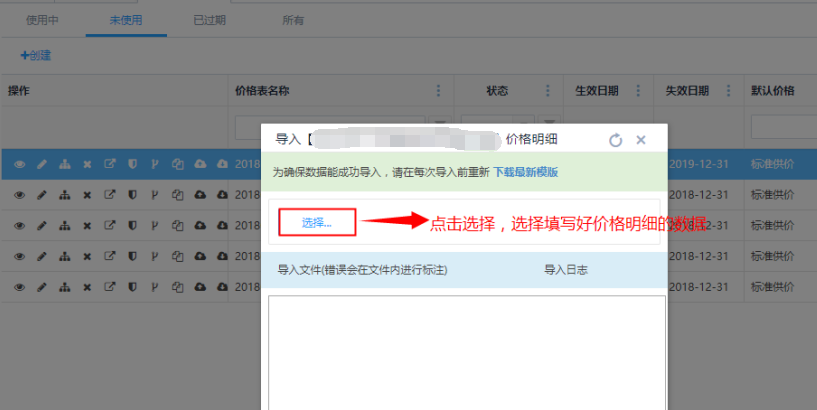Click the shield icon in the fourth row
The width and height of the screenshot is (817, 410).
pos(132,256)
